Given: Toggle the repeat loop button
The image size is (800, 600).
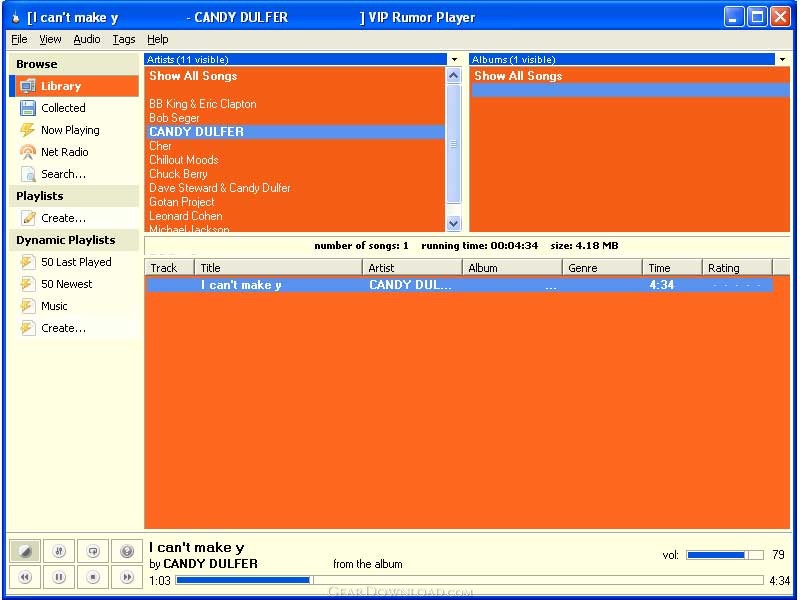Looking at the screenshot, I should click(x=93, y=551).
